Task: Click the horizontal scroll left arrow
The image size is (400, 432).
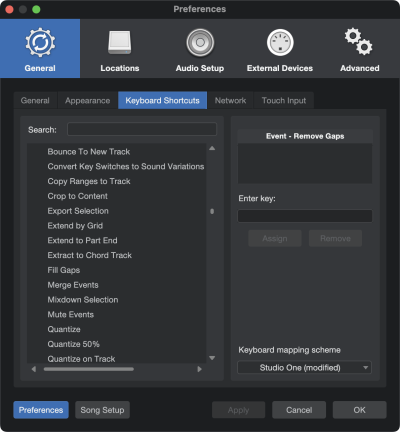Action: pos(34,369)
